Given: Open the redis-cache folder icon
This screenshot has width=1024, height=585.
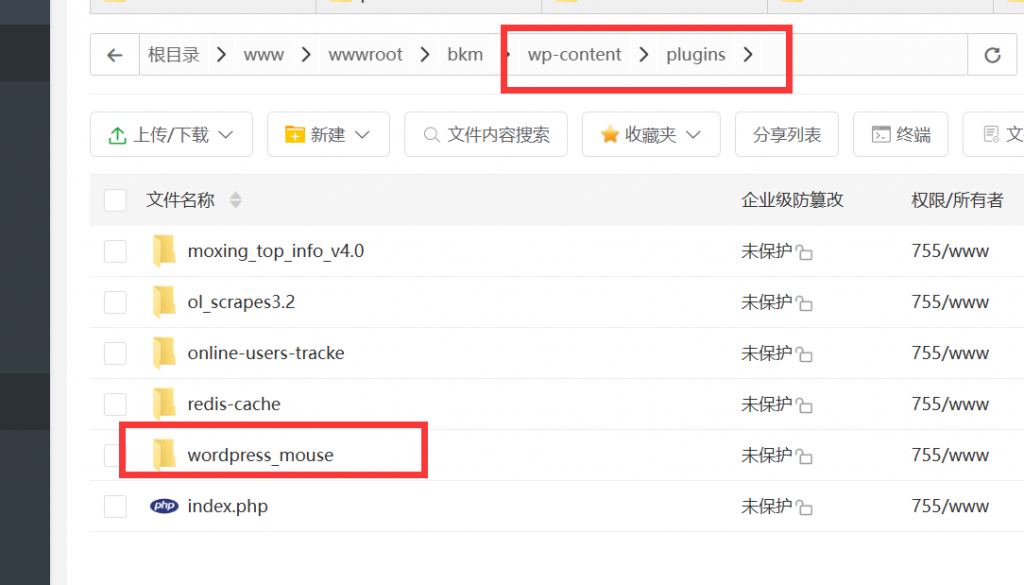Looking at the screenshot, I should (164, 403).
